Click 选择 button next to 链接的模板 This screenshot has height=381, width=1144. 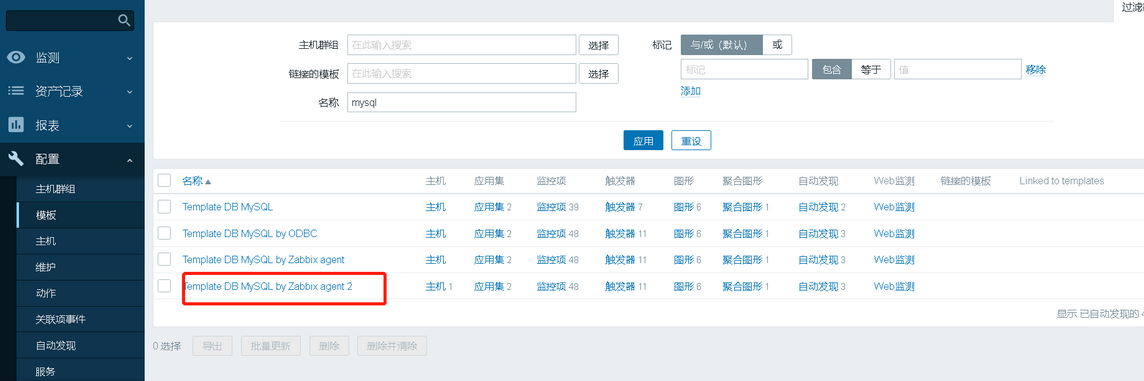point(599,74)
